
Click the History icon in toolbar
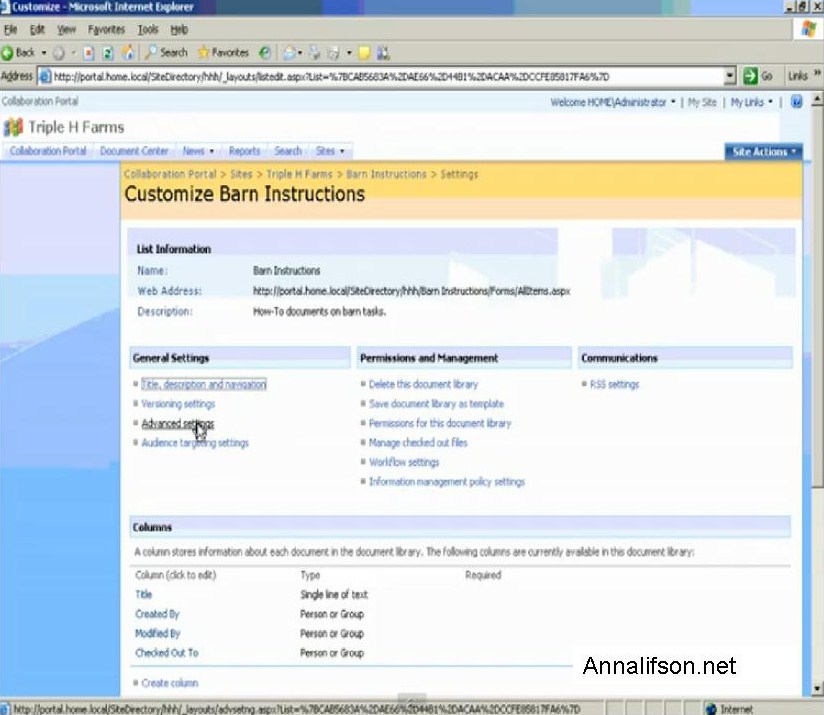coord(265,53)
